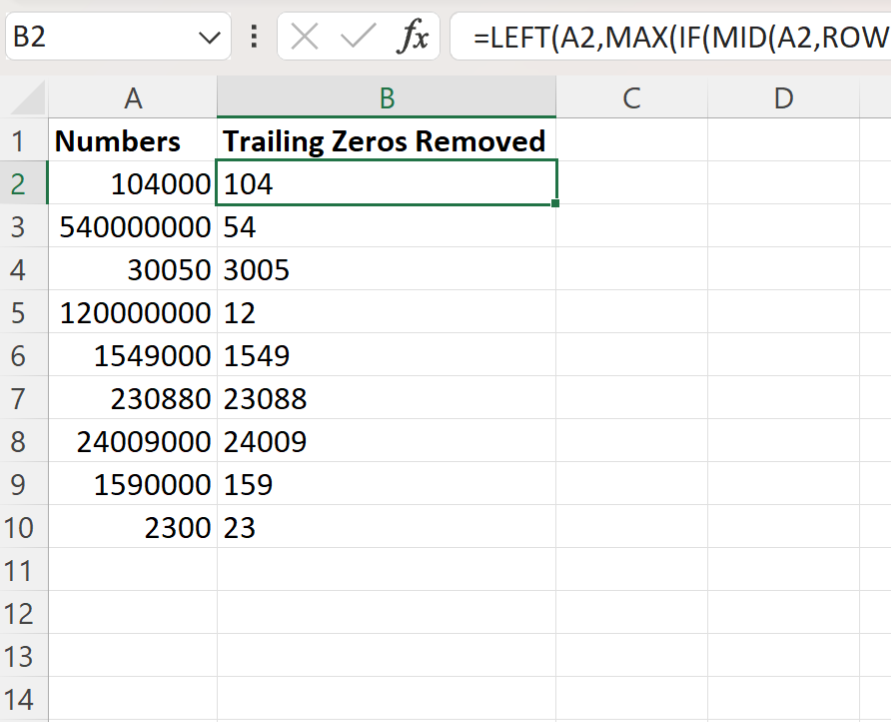Click the fill handle of cell B2

click(556, 202)
